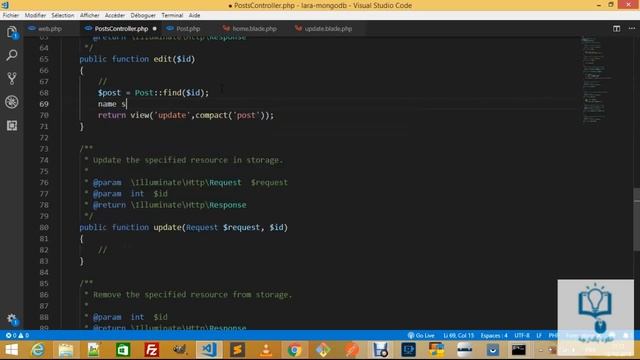Screen dimensions: 640x360
Task: Click the Li 69, Col 15 position indicator
Action: (459, 336)
